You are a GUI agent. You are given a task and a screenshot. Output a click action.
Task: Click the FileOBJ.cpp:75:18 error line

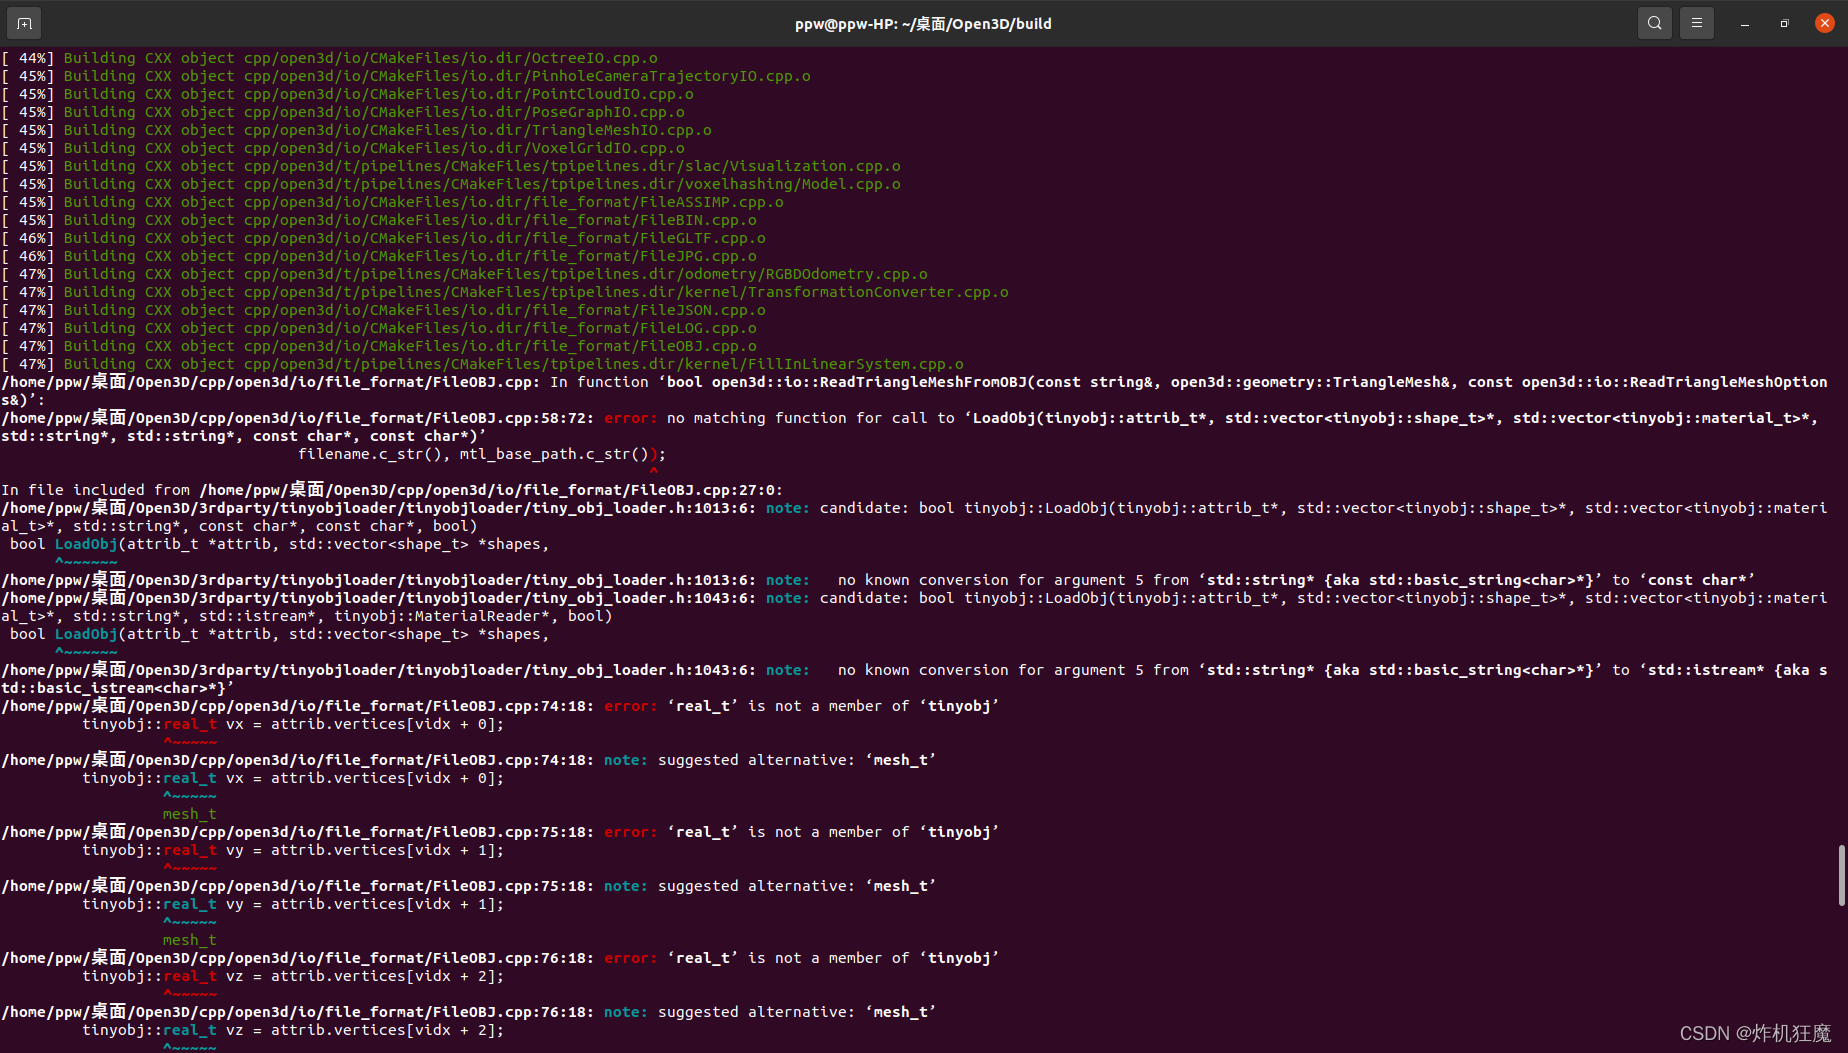coord(500,832)
